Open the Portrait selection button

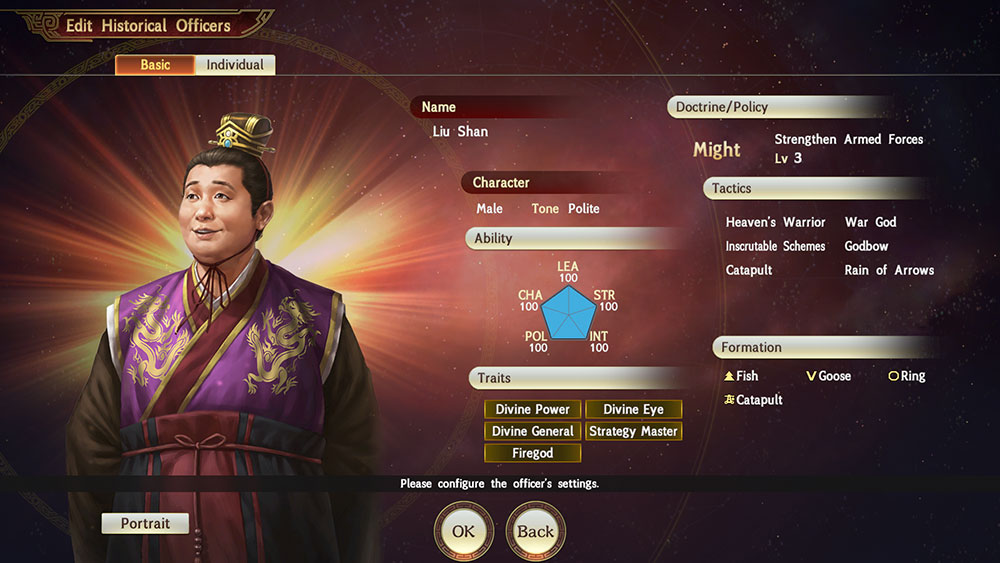(145, 523)
